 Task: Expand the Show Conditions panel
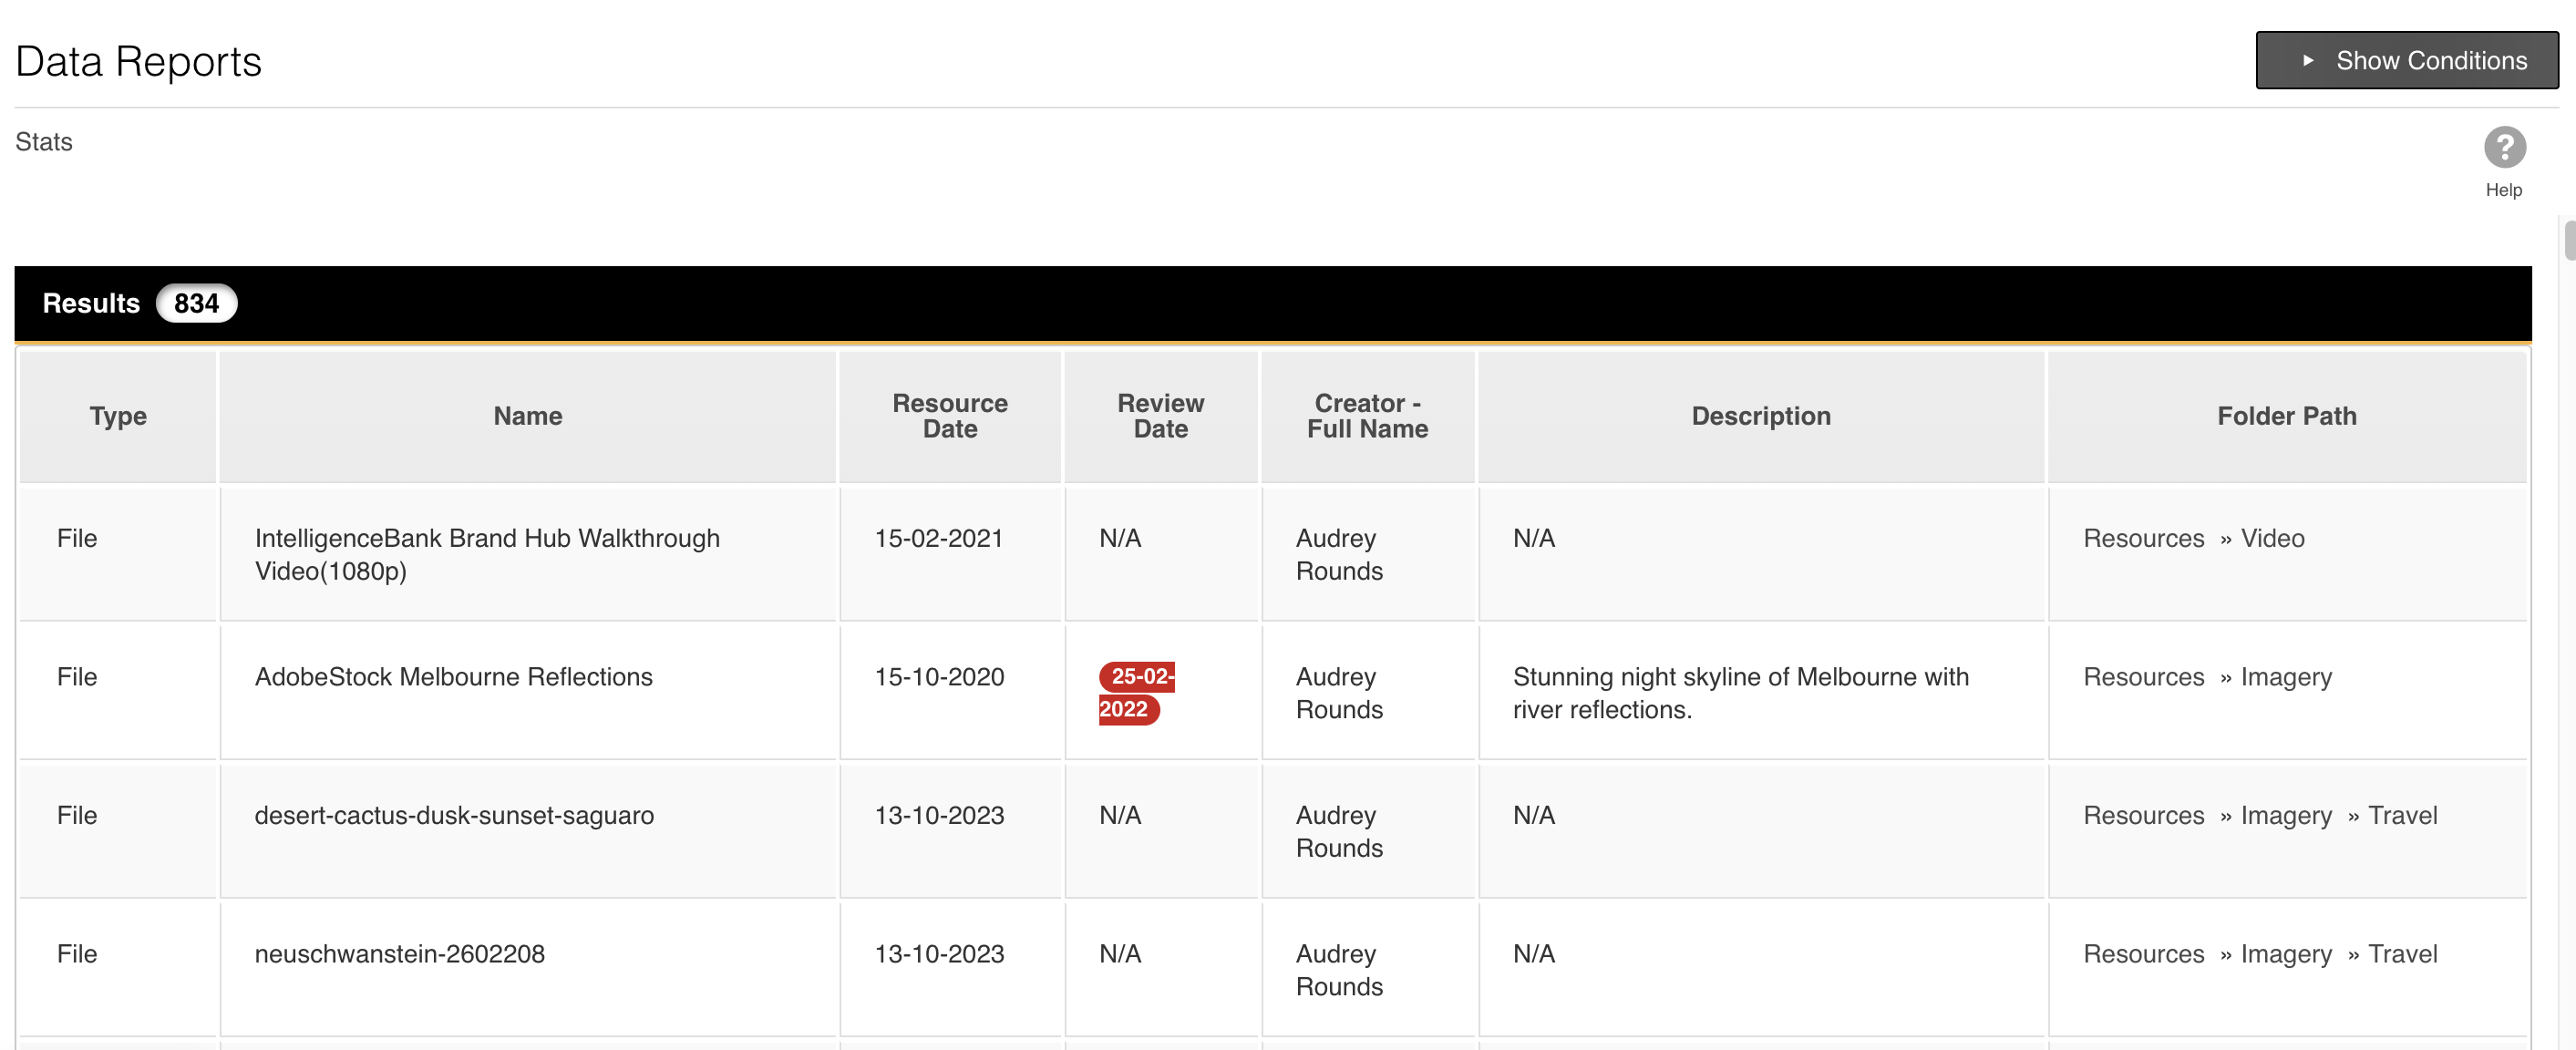pos(2406,61)
